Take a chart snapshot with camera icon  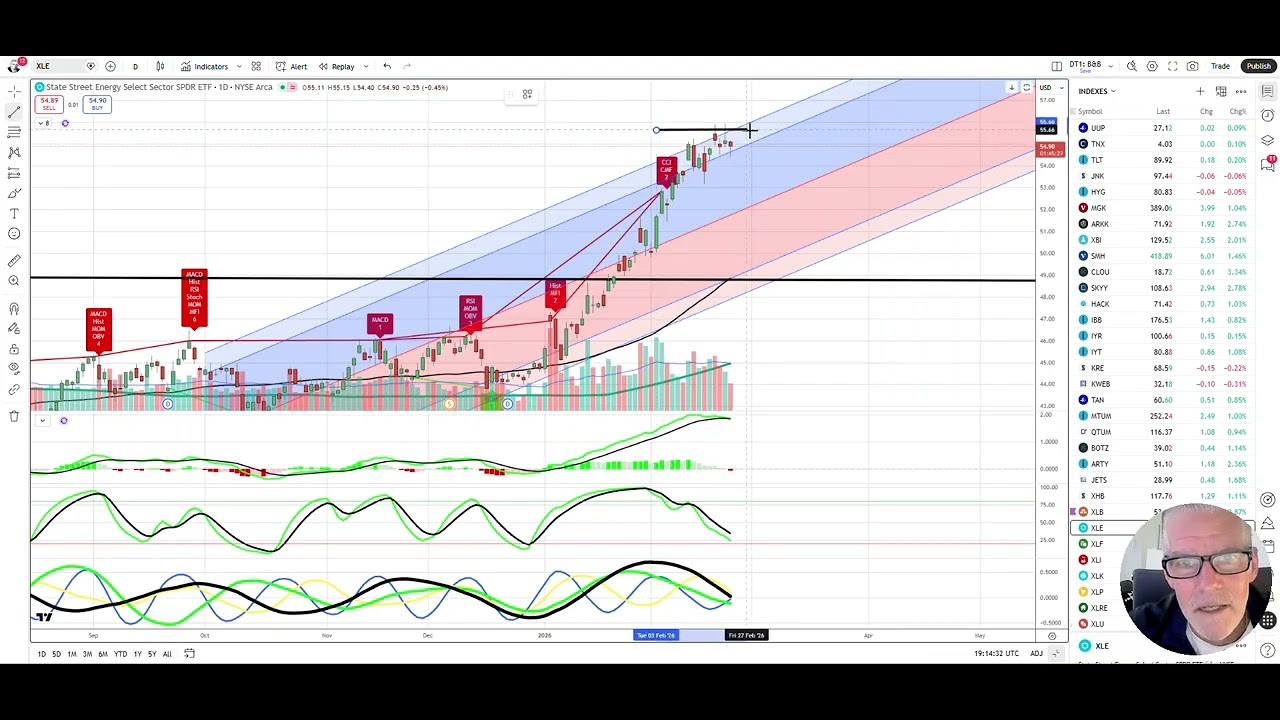[x=1193, y=66]
